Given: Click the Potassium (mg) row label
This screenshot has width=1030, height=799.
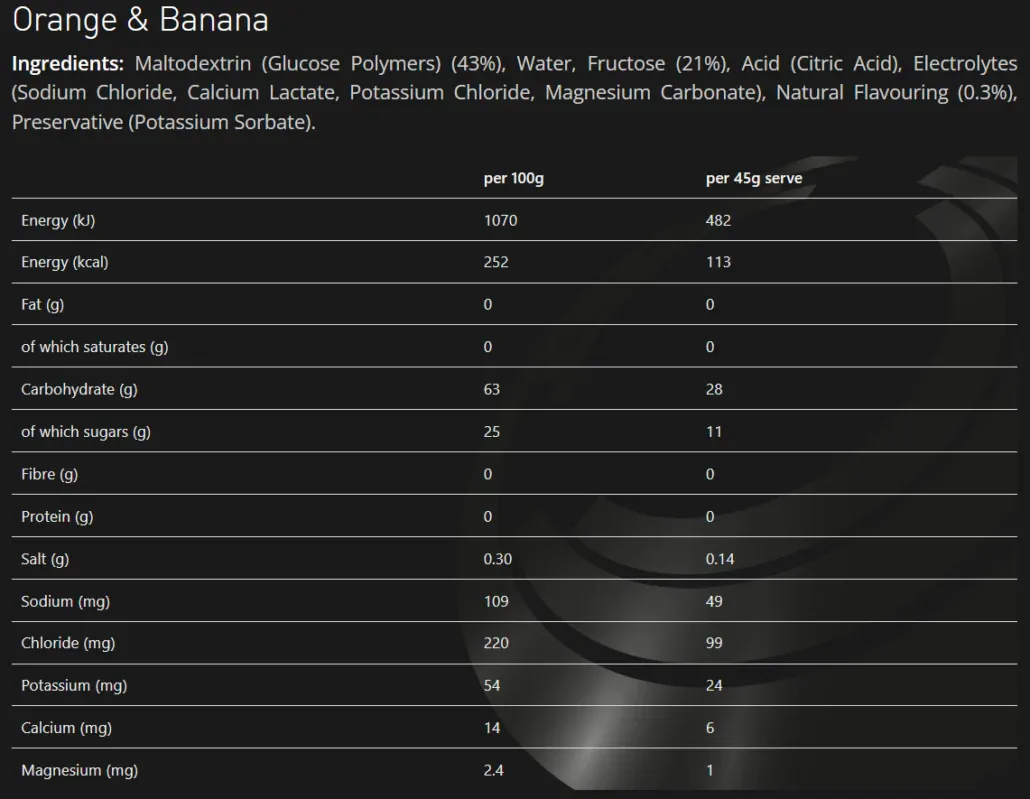Looking at the screenshot, I should pyautogui.click(x=74, y=686).
